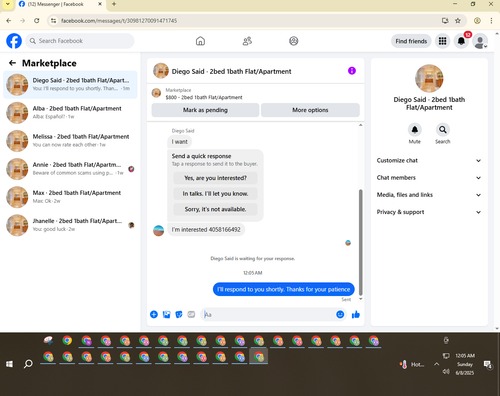
Task: Open the volume speaker tray icon
Action: tap(446, 372)
